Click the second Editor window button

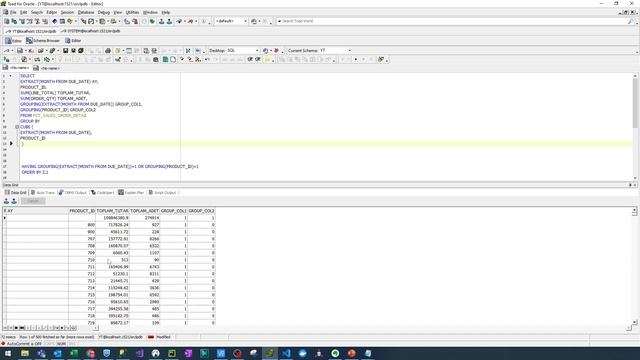(x=73, y=41)
